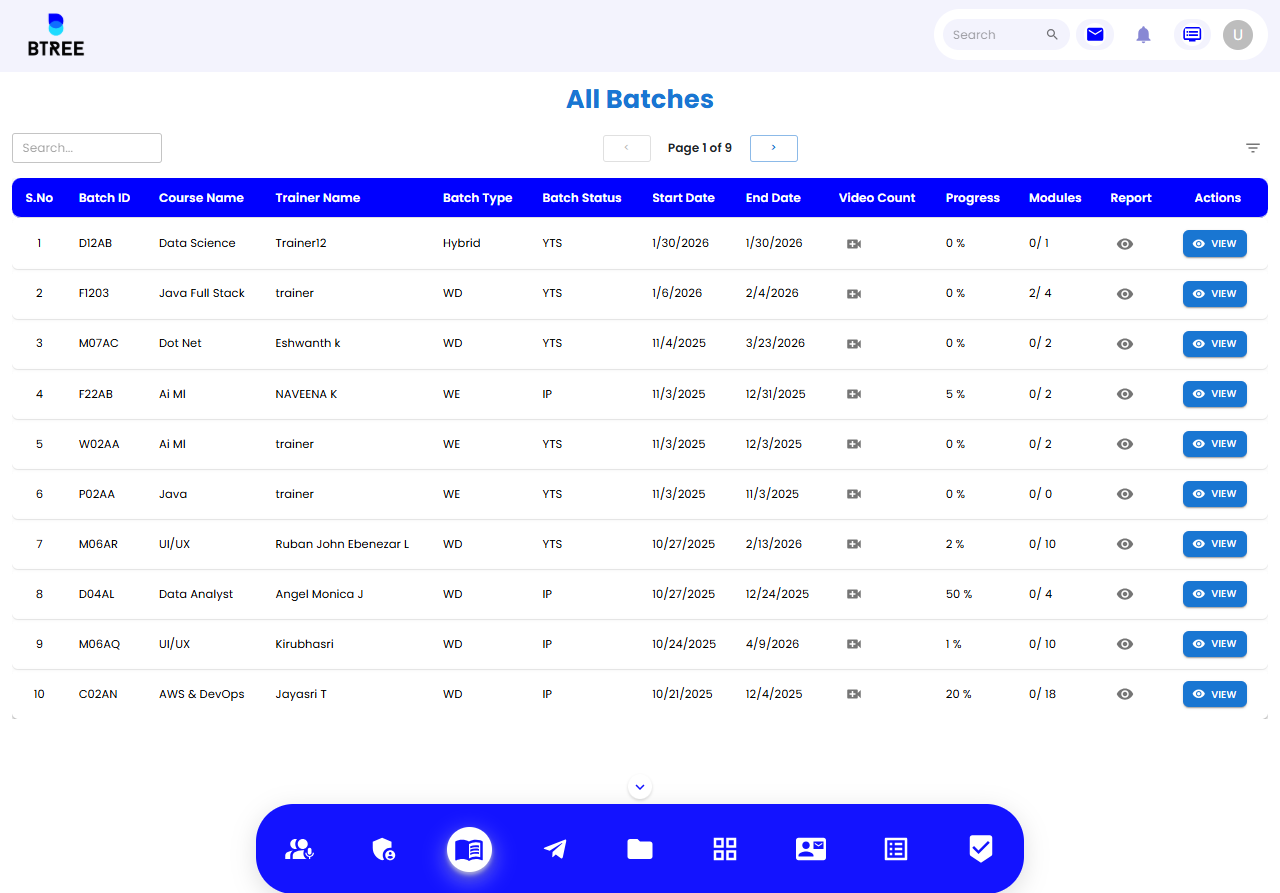Open the table filter icon
Image resolution: width=1280 pixels, height=893 pixels.
click(x=1253, y=148)
